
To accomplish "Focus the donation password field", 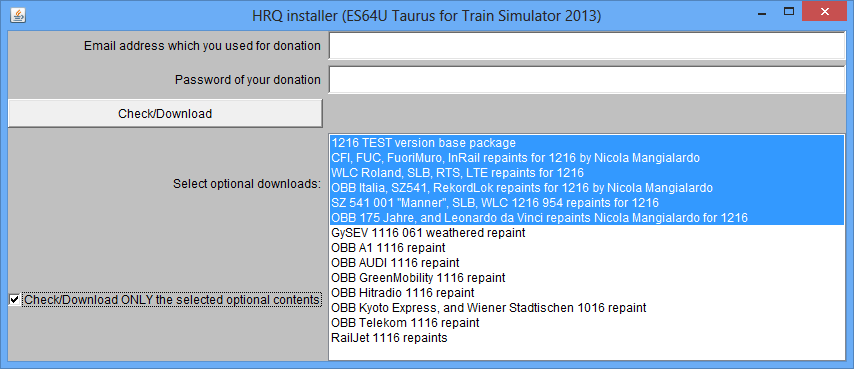I will pos(587,80).
